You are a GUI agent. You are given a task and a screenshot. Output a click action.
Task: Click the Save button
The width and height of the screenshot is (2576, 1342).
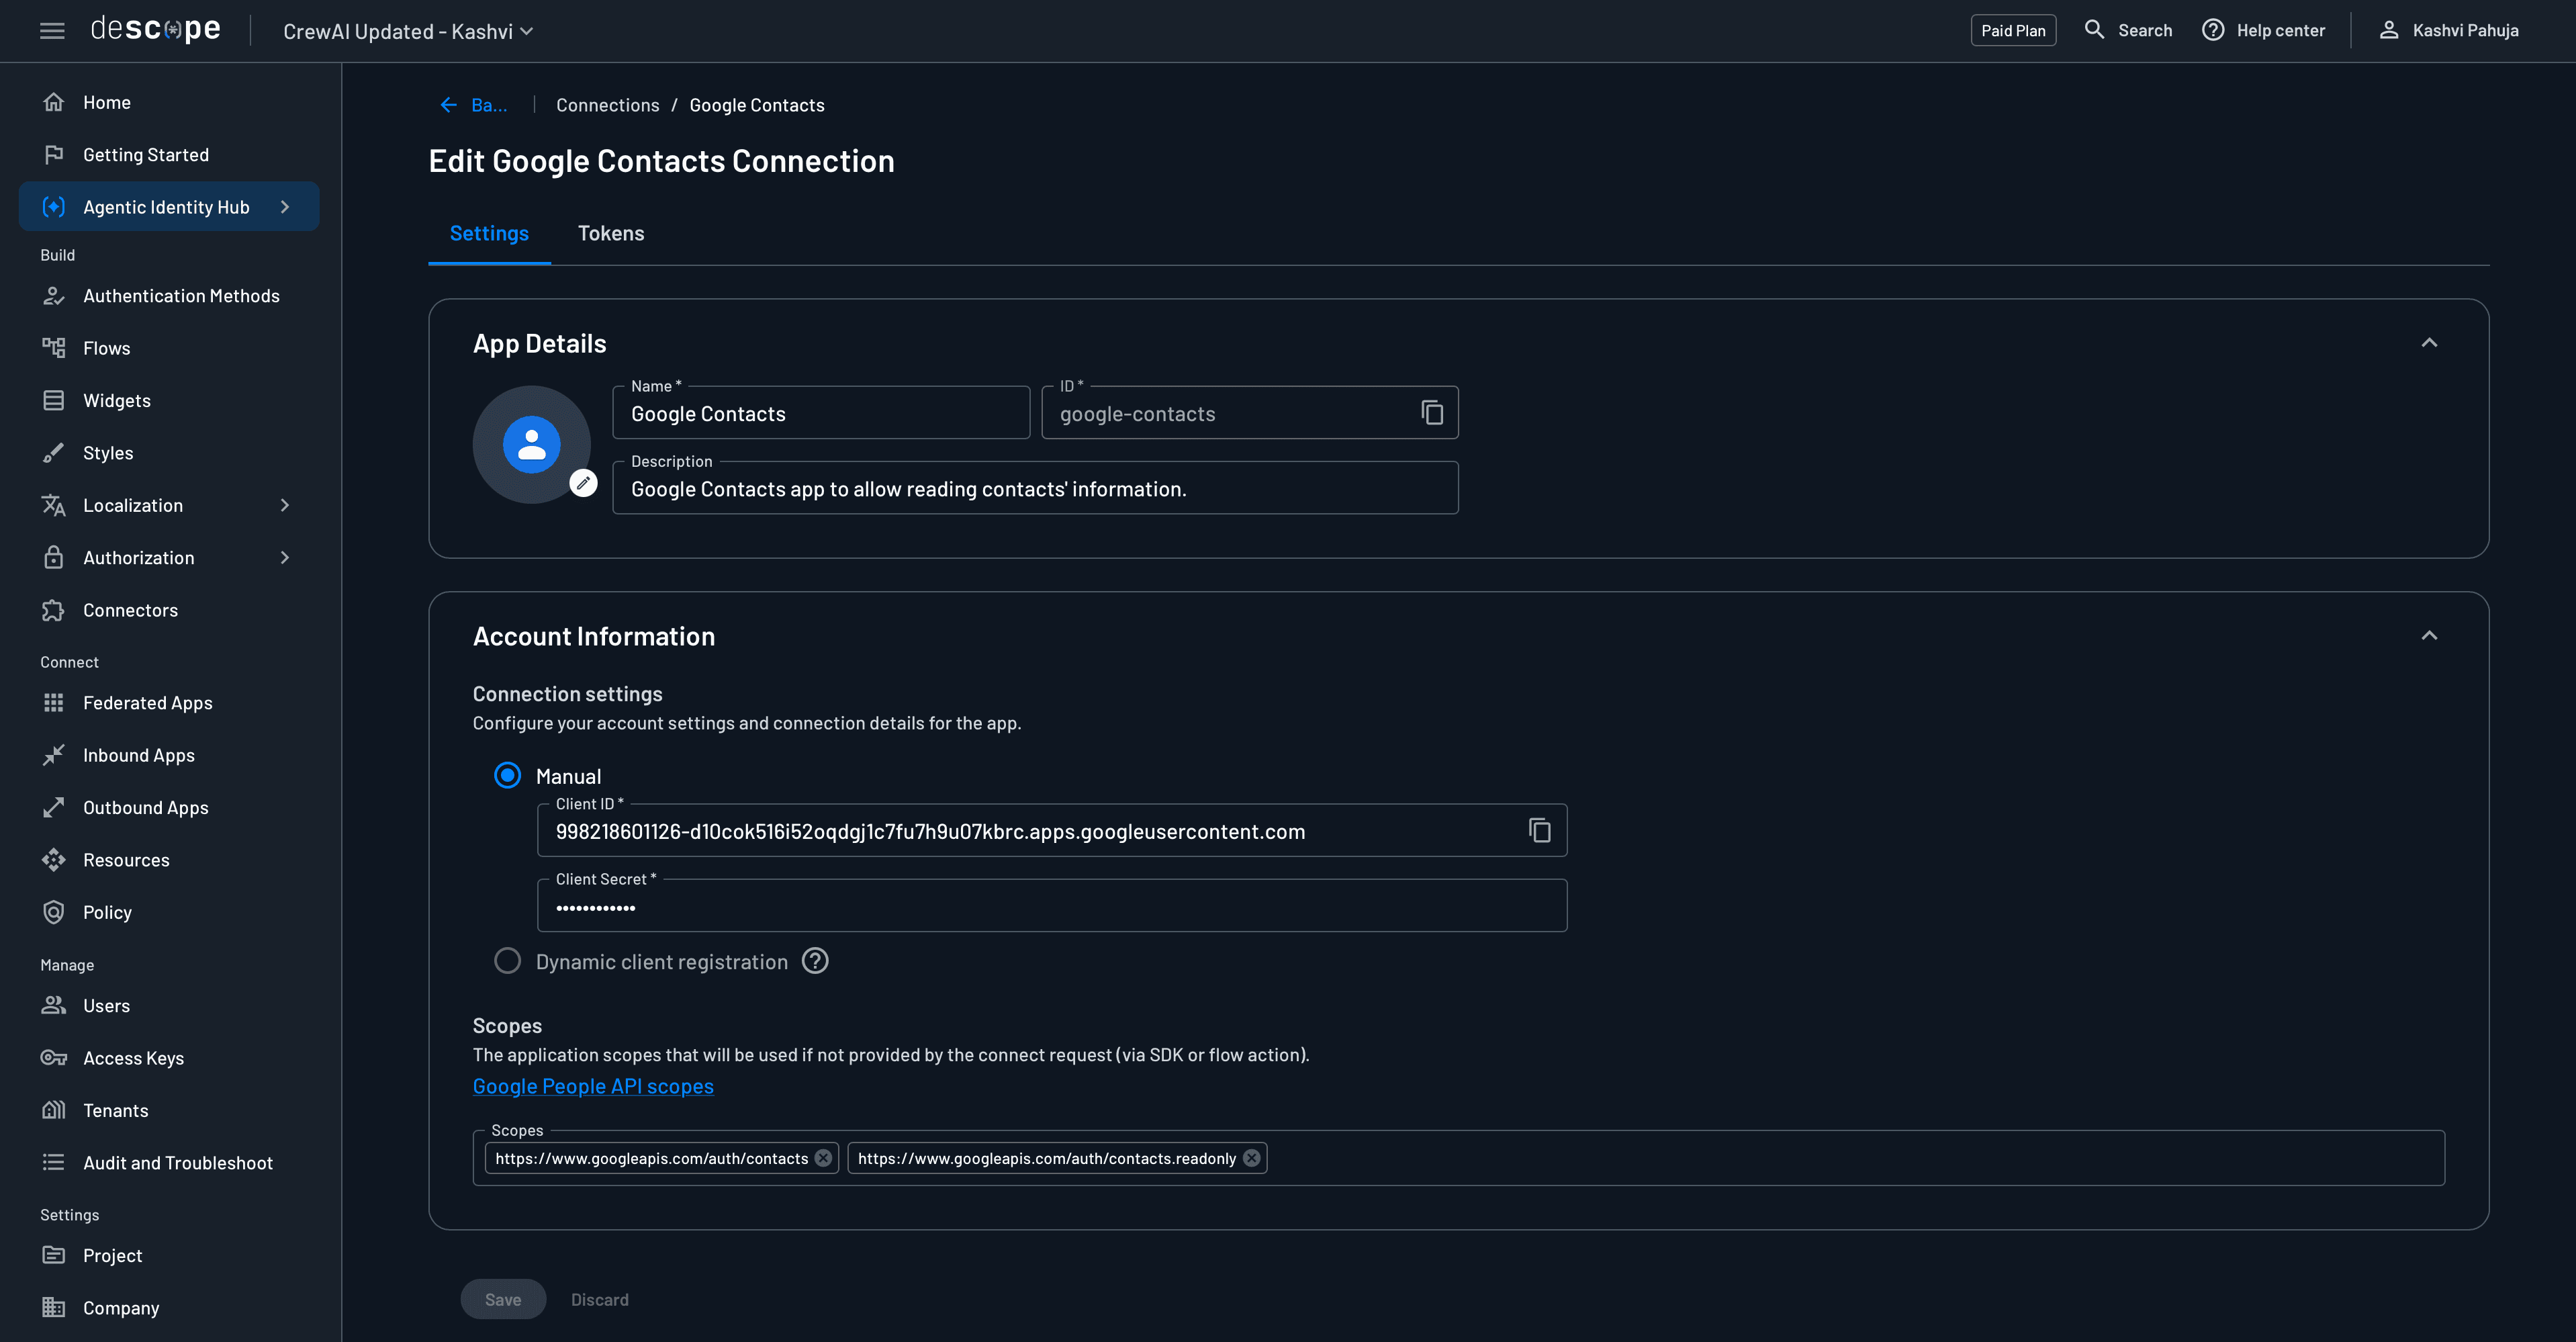pos(503,1299)
